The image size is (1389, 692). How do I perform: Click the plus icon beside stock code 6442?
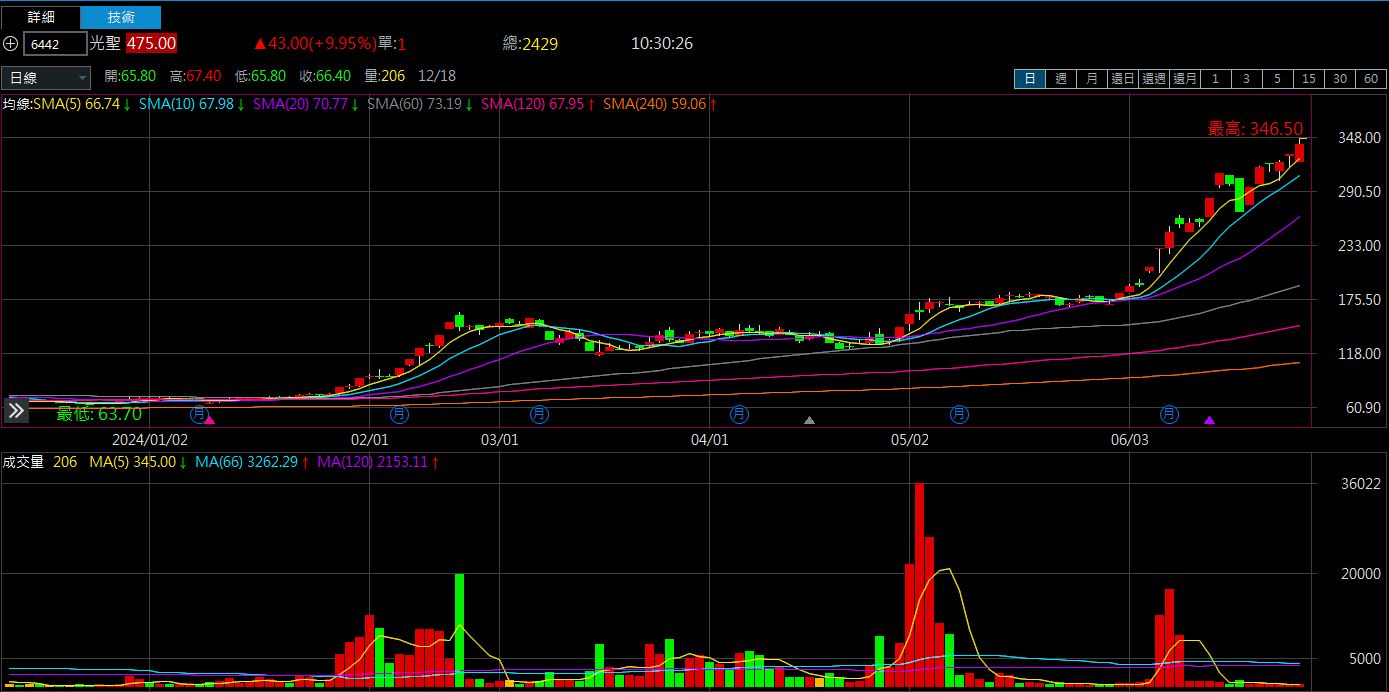tap(11, 44)
